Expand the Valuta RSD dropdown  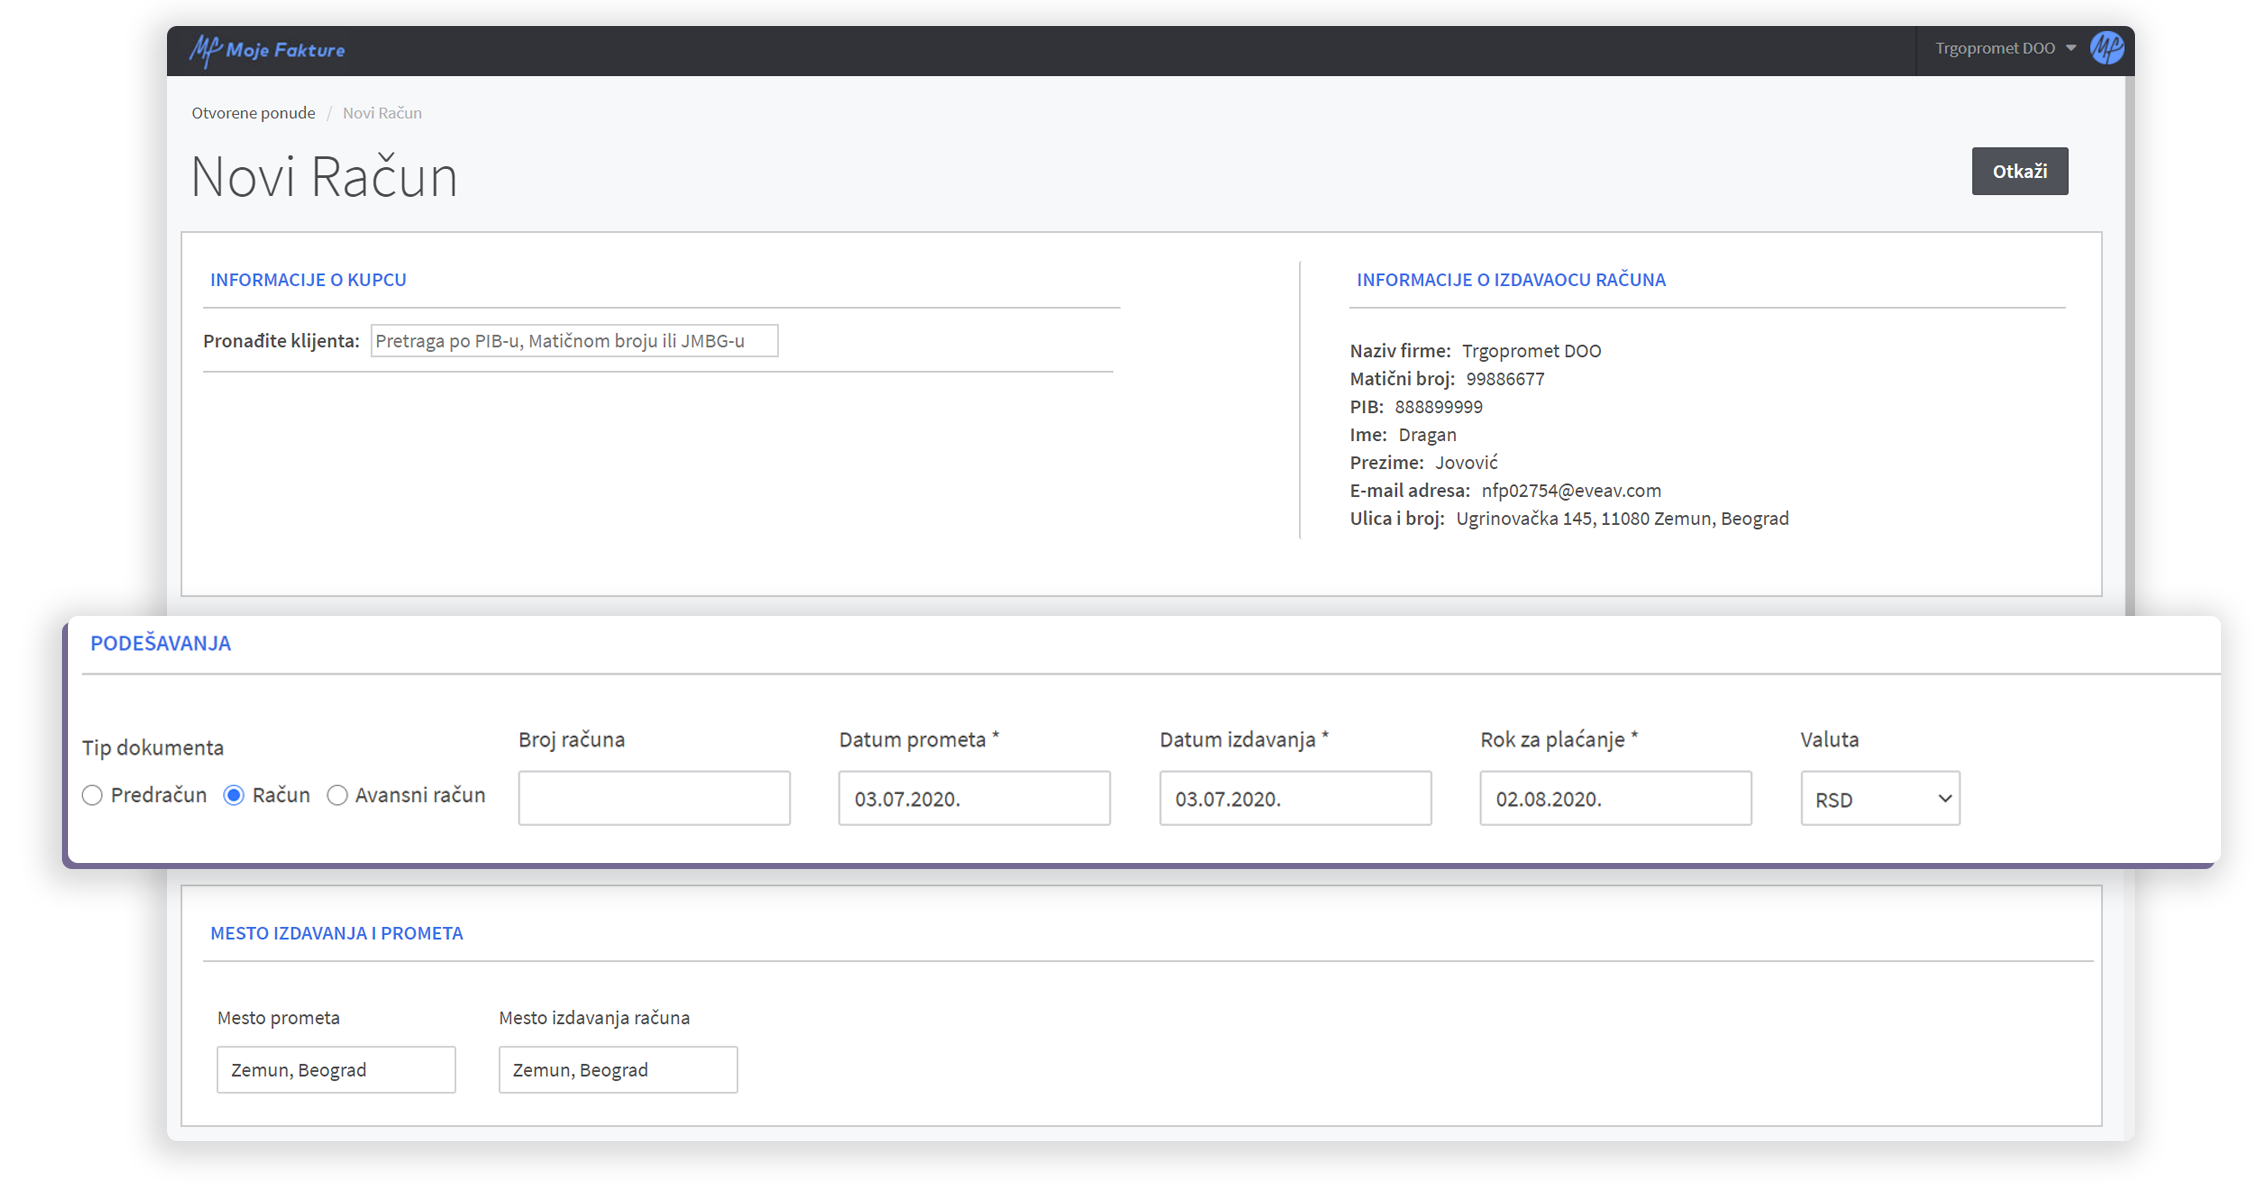coord(1880,798)
